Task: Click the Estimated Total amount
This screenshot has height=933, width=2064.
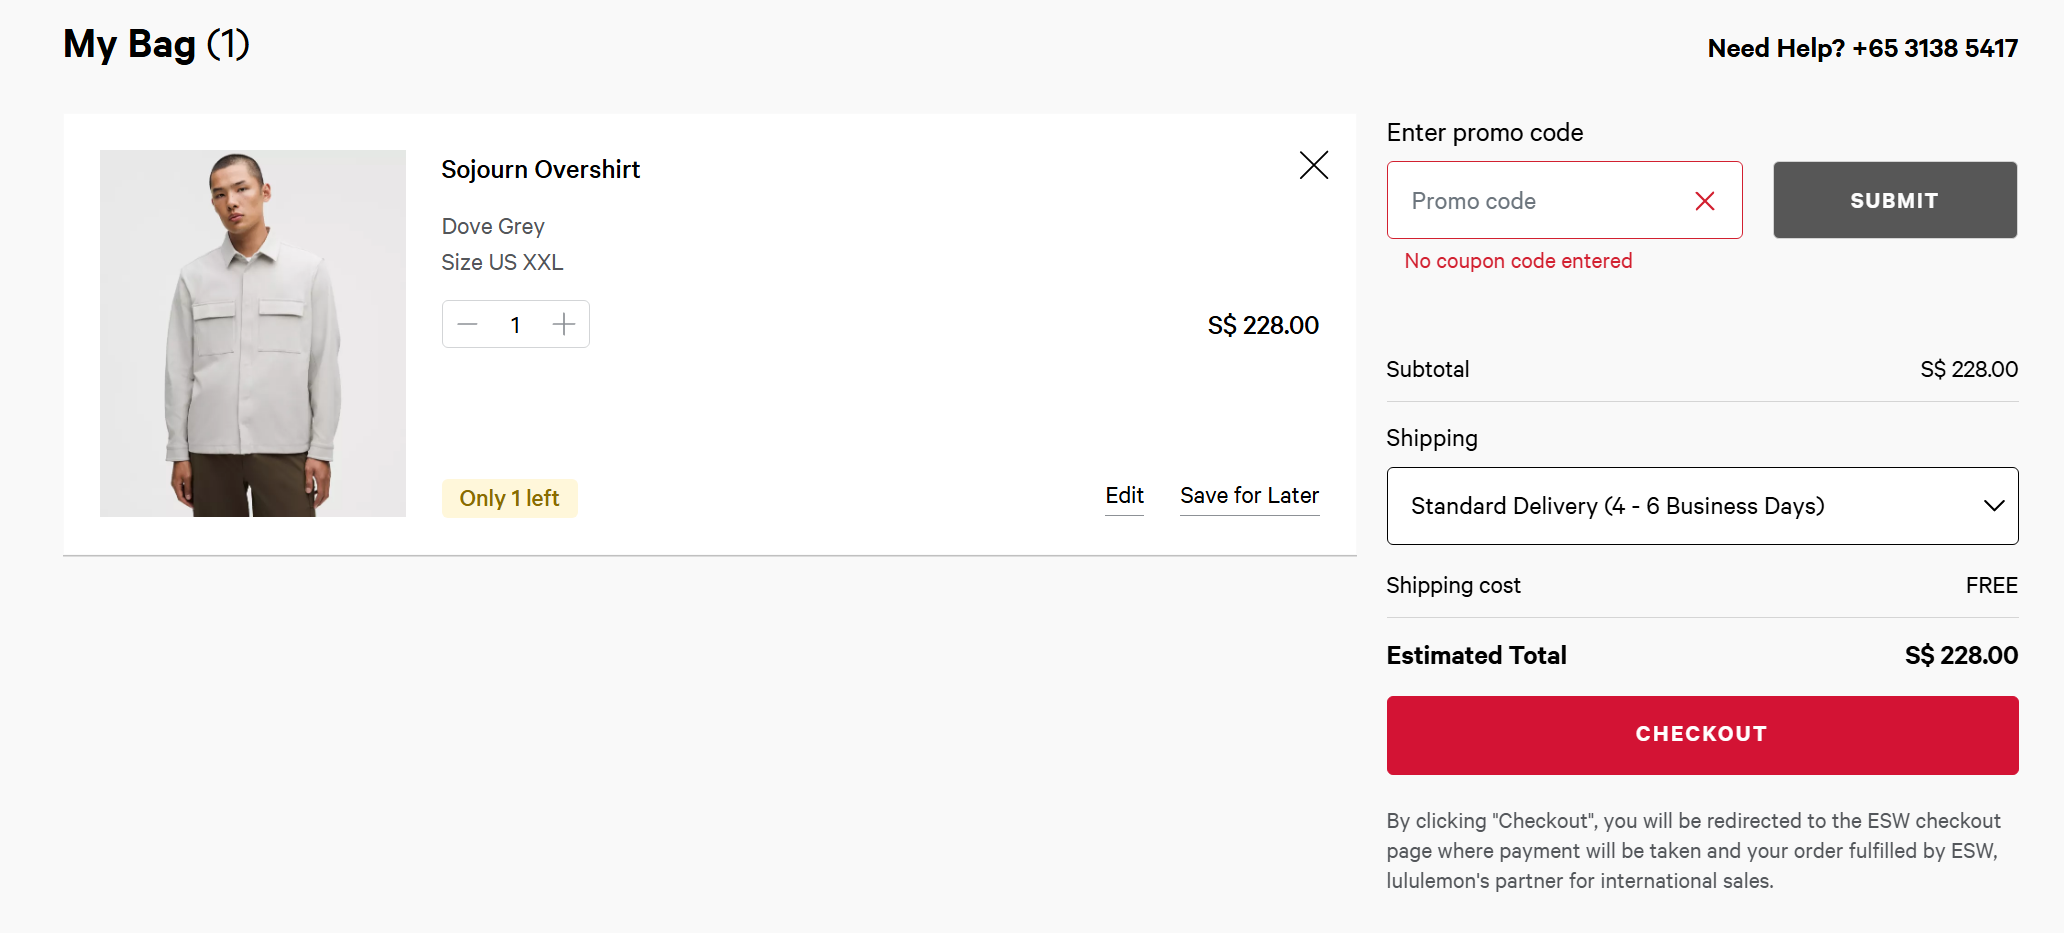Action: coord(1960,655)
